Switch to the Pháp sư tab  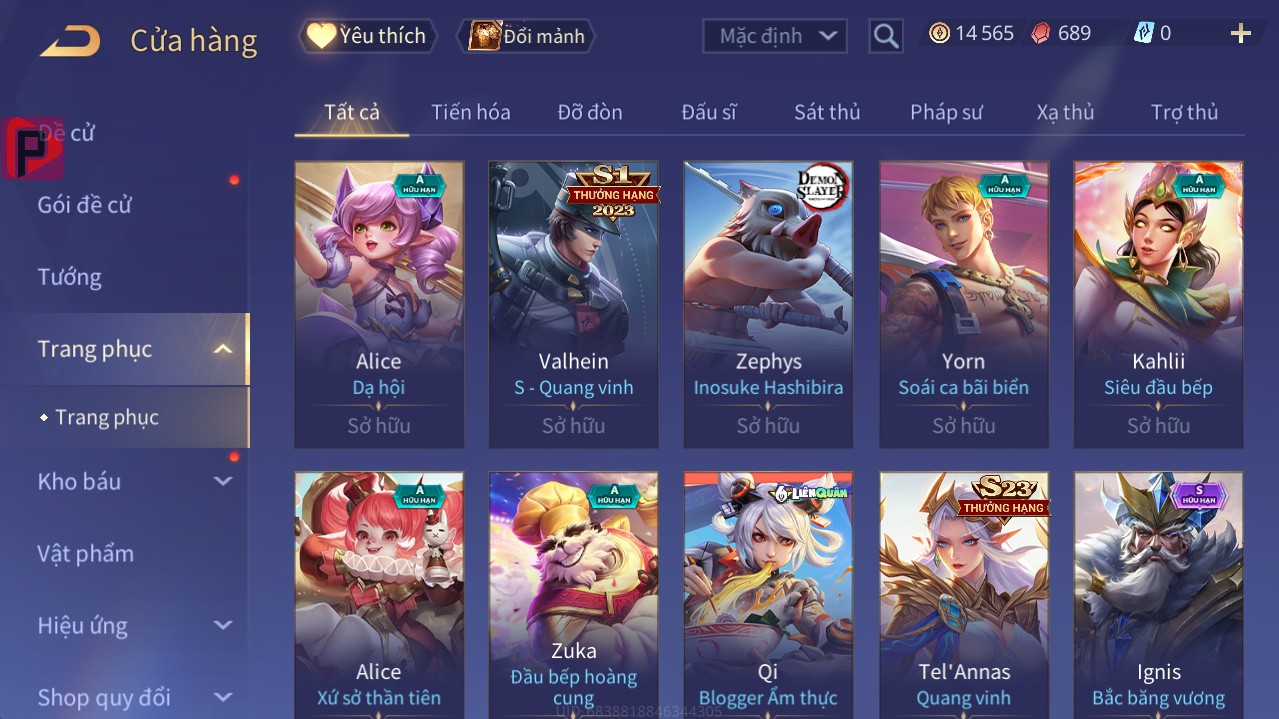(946, 112)
